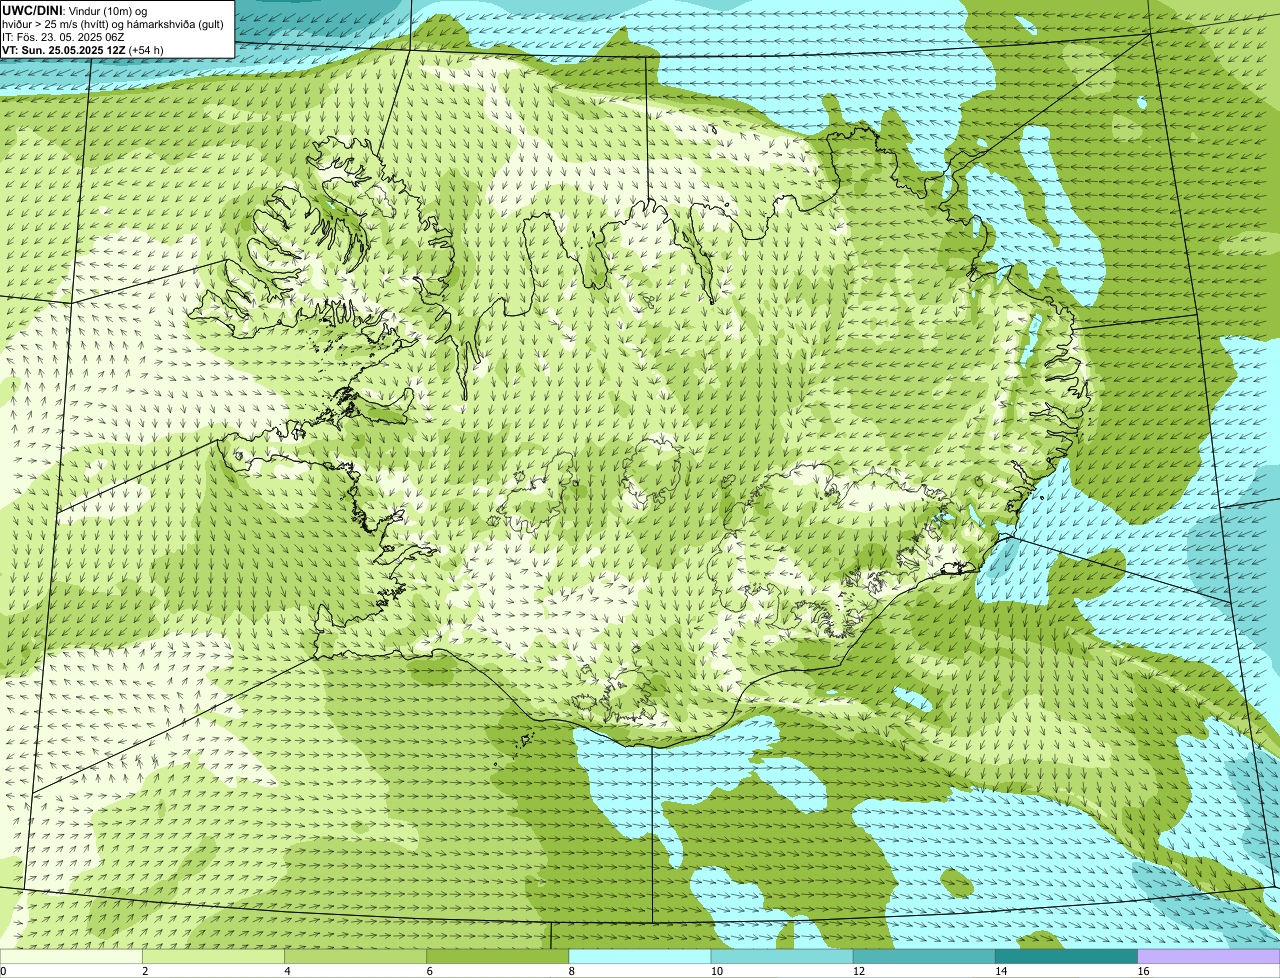
Task: Select the medium green 4–6 m/s color swatch
Action: click(x=355, y=956)
